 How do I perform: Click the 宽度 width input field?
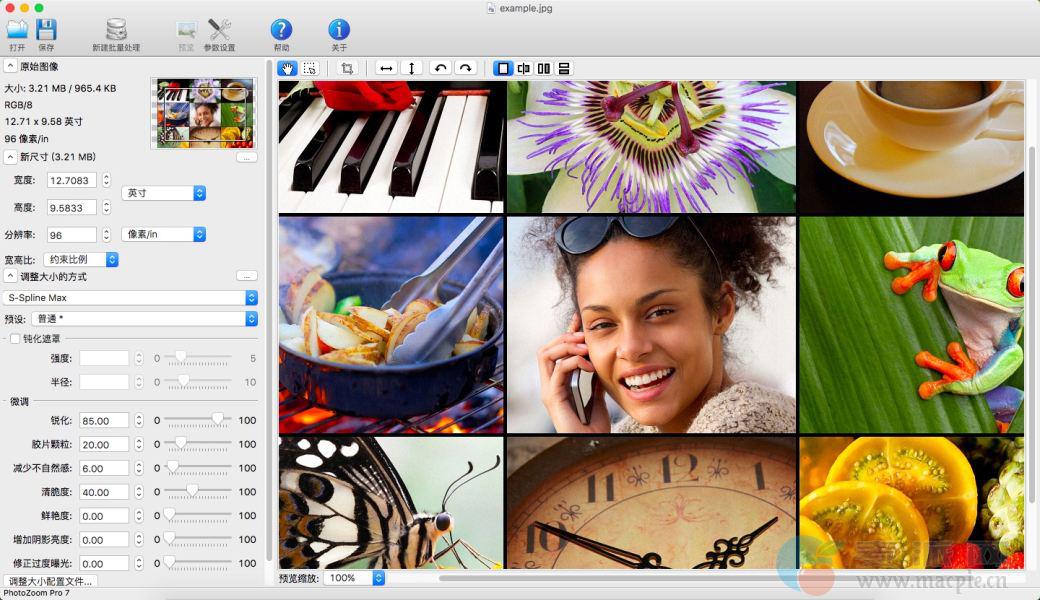[x=73, y=181]
